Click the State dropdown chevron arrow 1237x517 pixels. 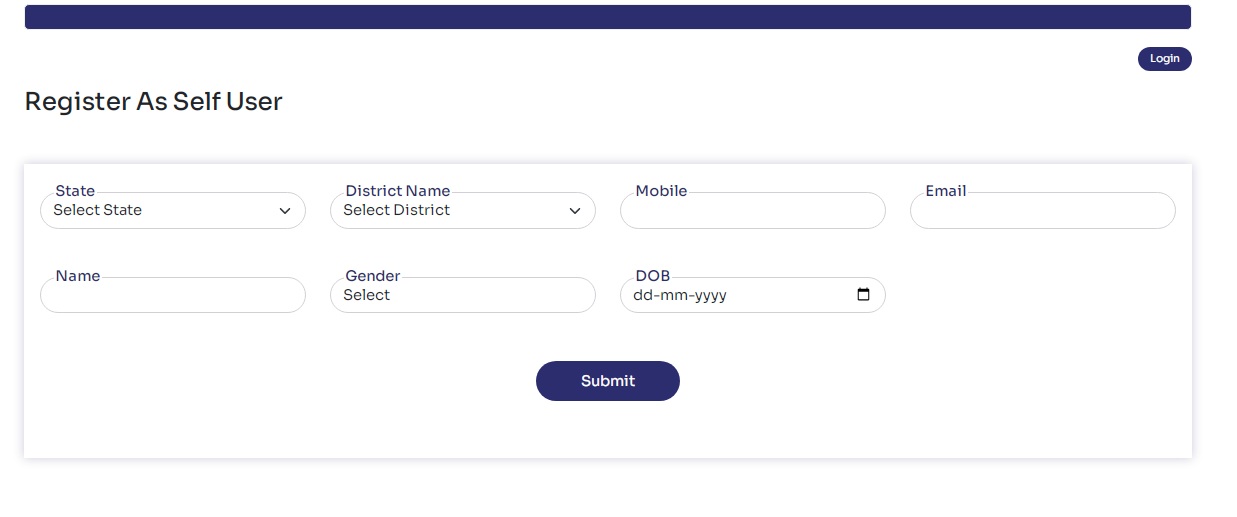tap(285, 211)
